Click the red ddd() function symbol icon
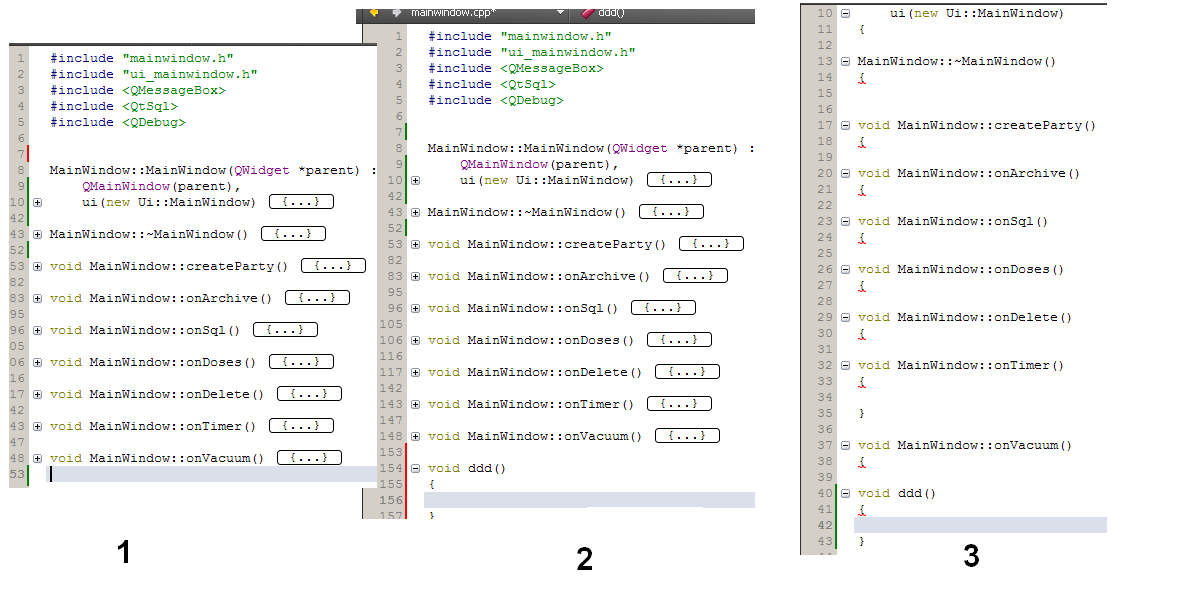 [587, 13]
